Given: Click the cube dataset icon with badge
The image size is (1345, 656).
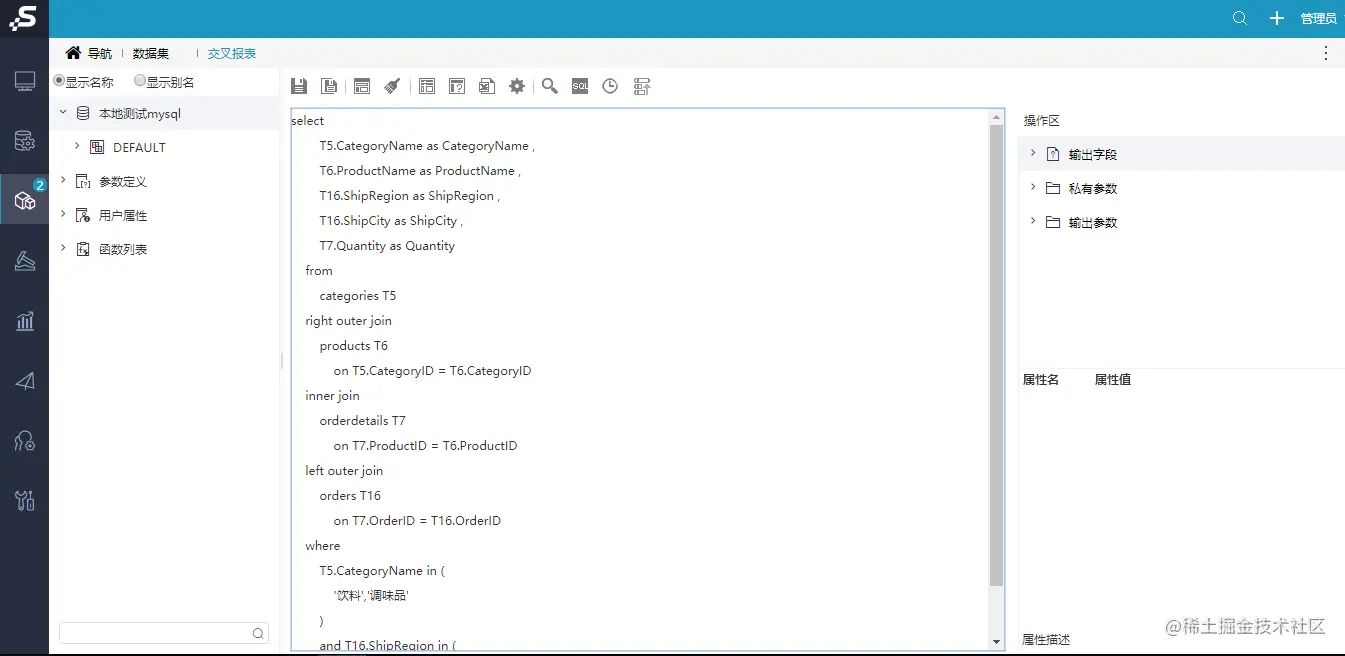Looking at the screenshot, I should point(25,200).
